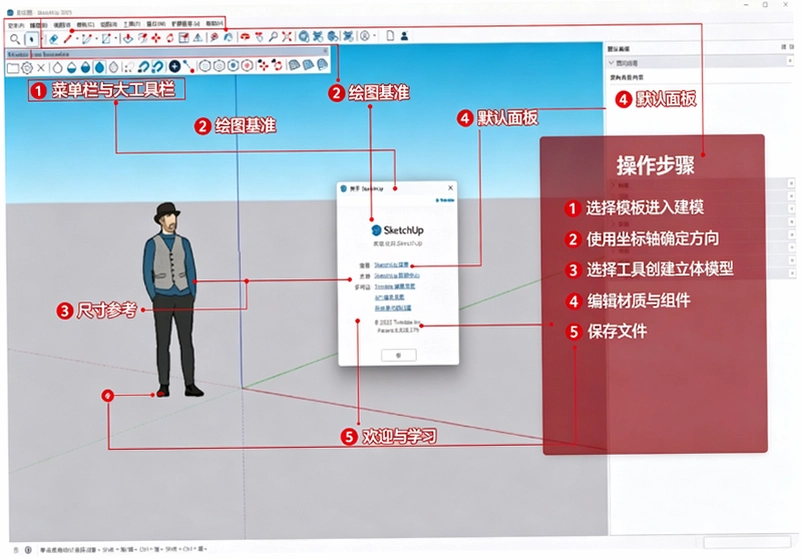Open the API link in About dialog
This screenshot has height=559, width=802.
389,297
